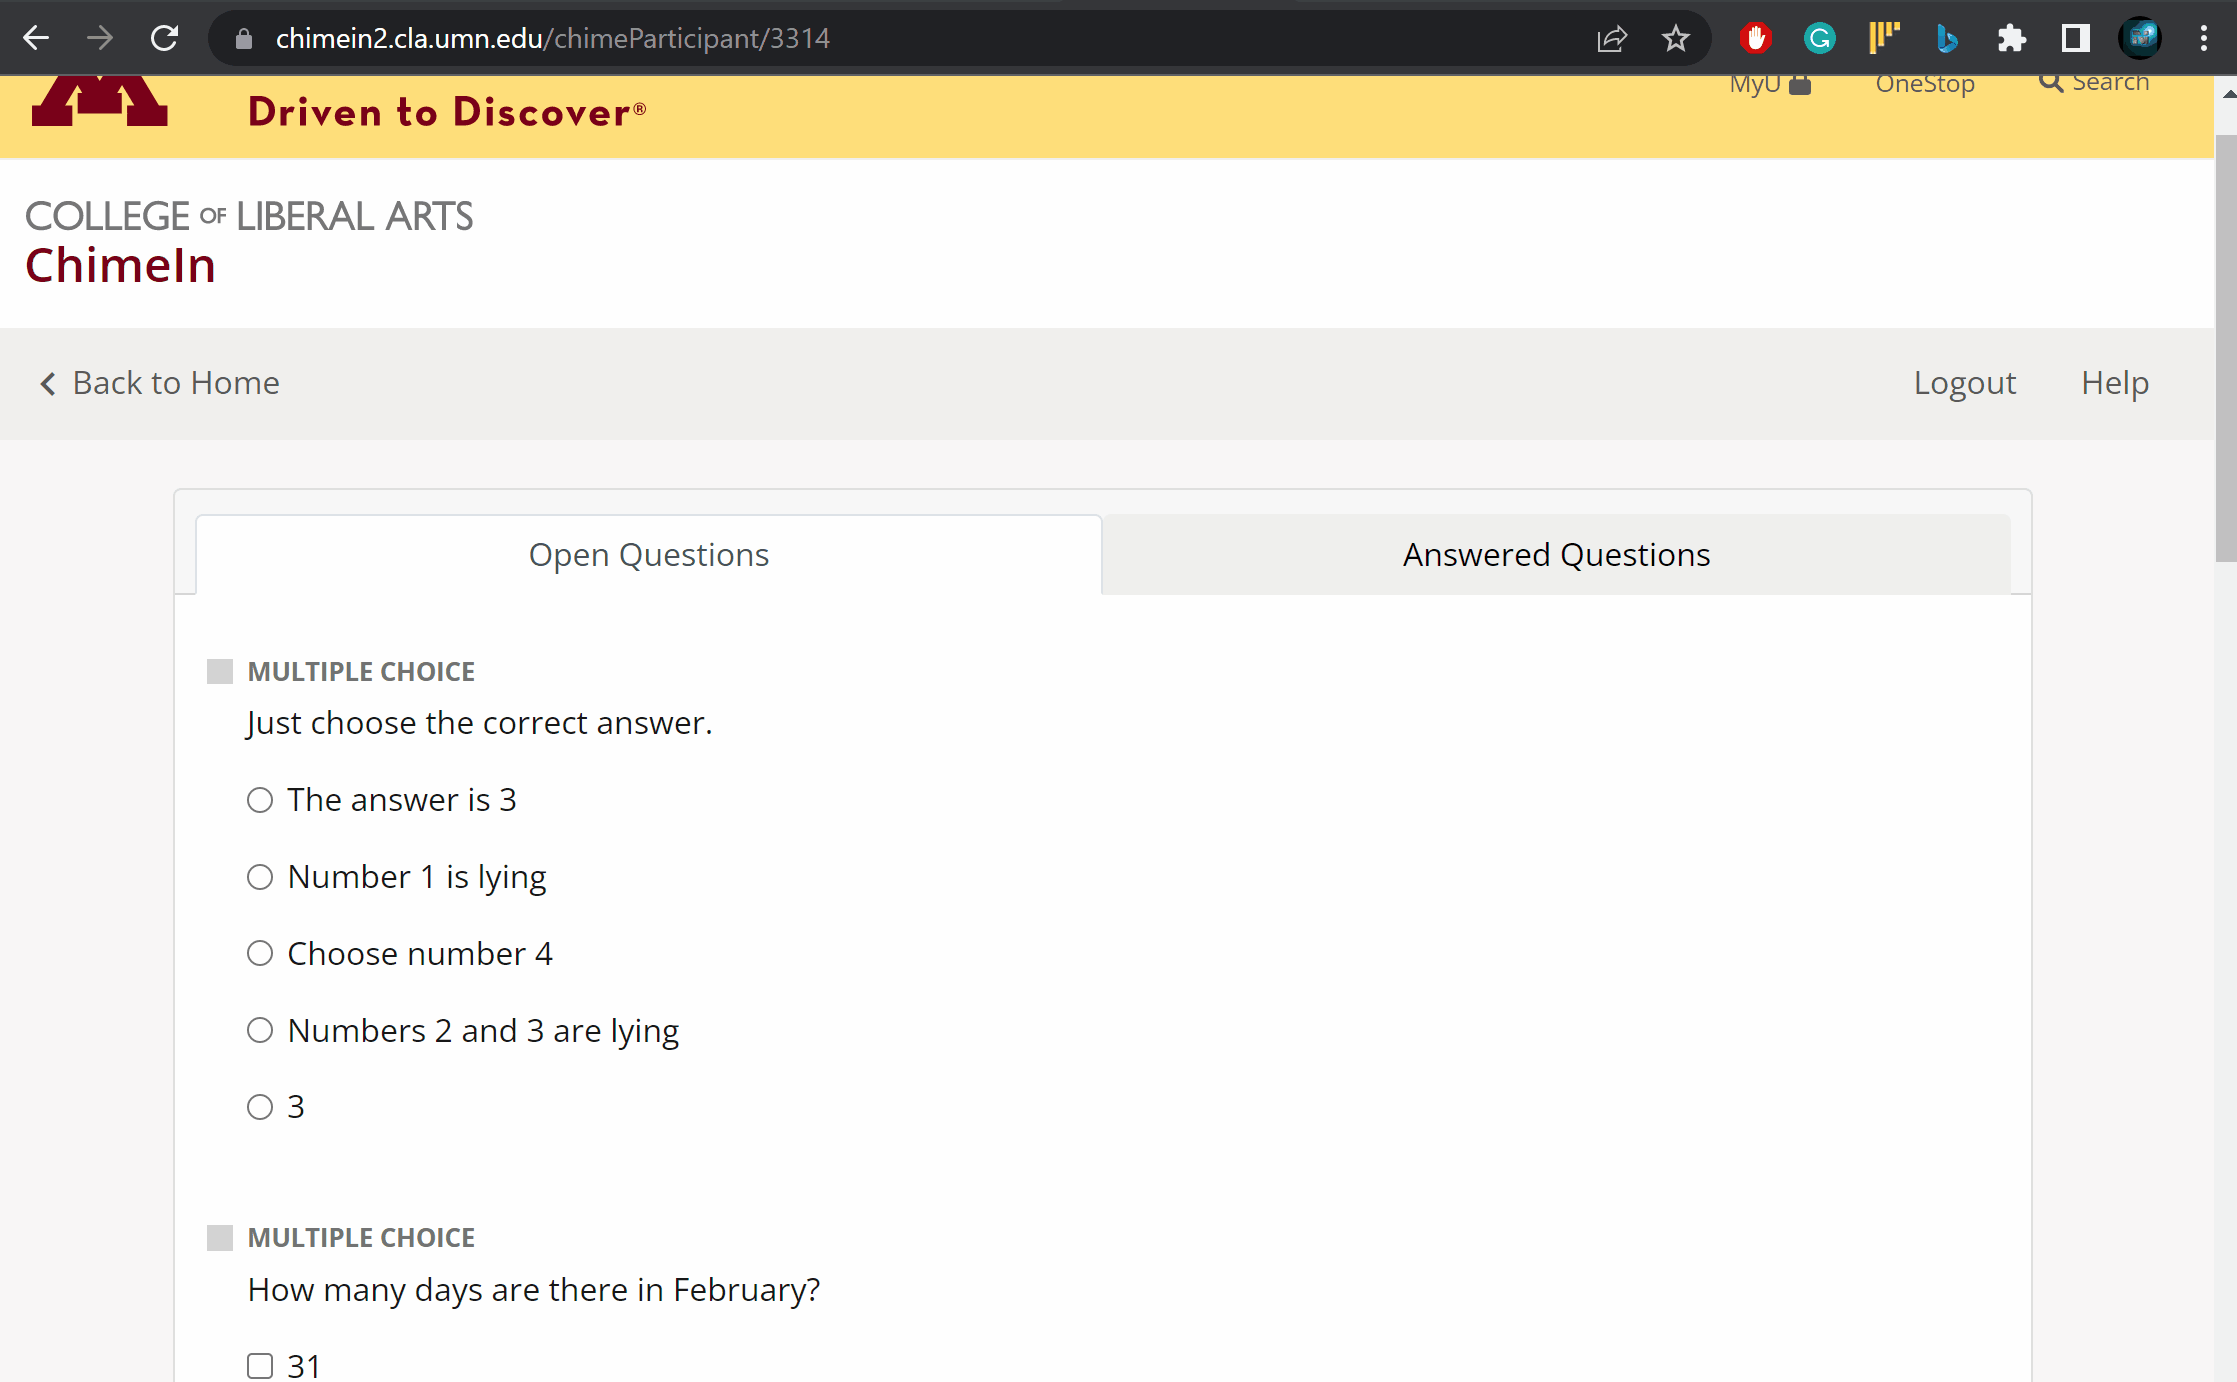
Task: Open the Grammarly extension icon
Action: click(x=1819, y=38)
